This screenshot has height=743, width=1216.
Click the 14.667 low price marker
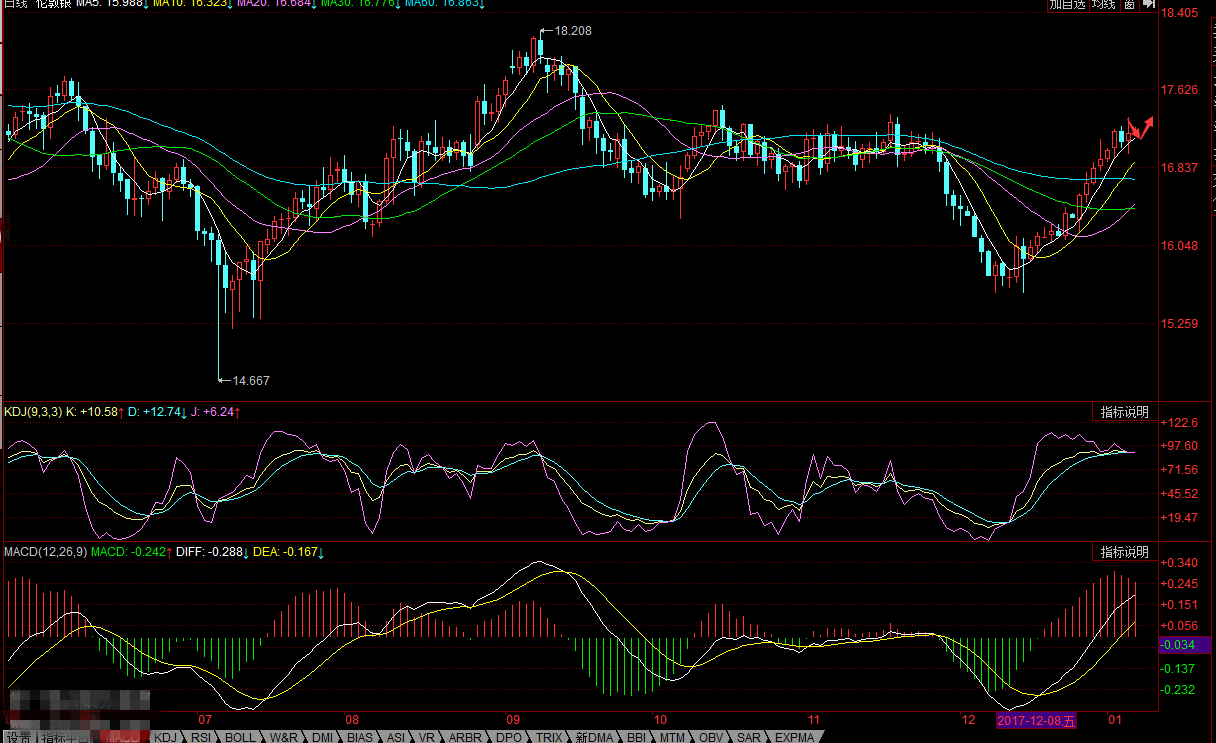pos(250,380)
